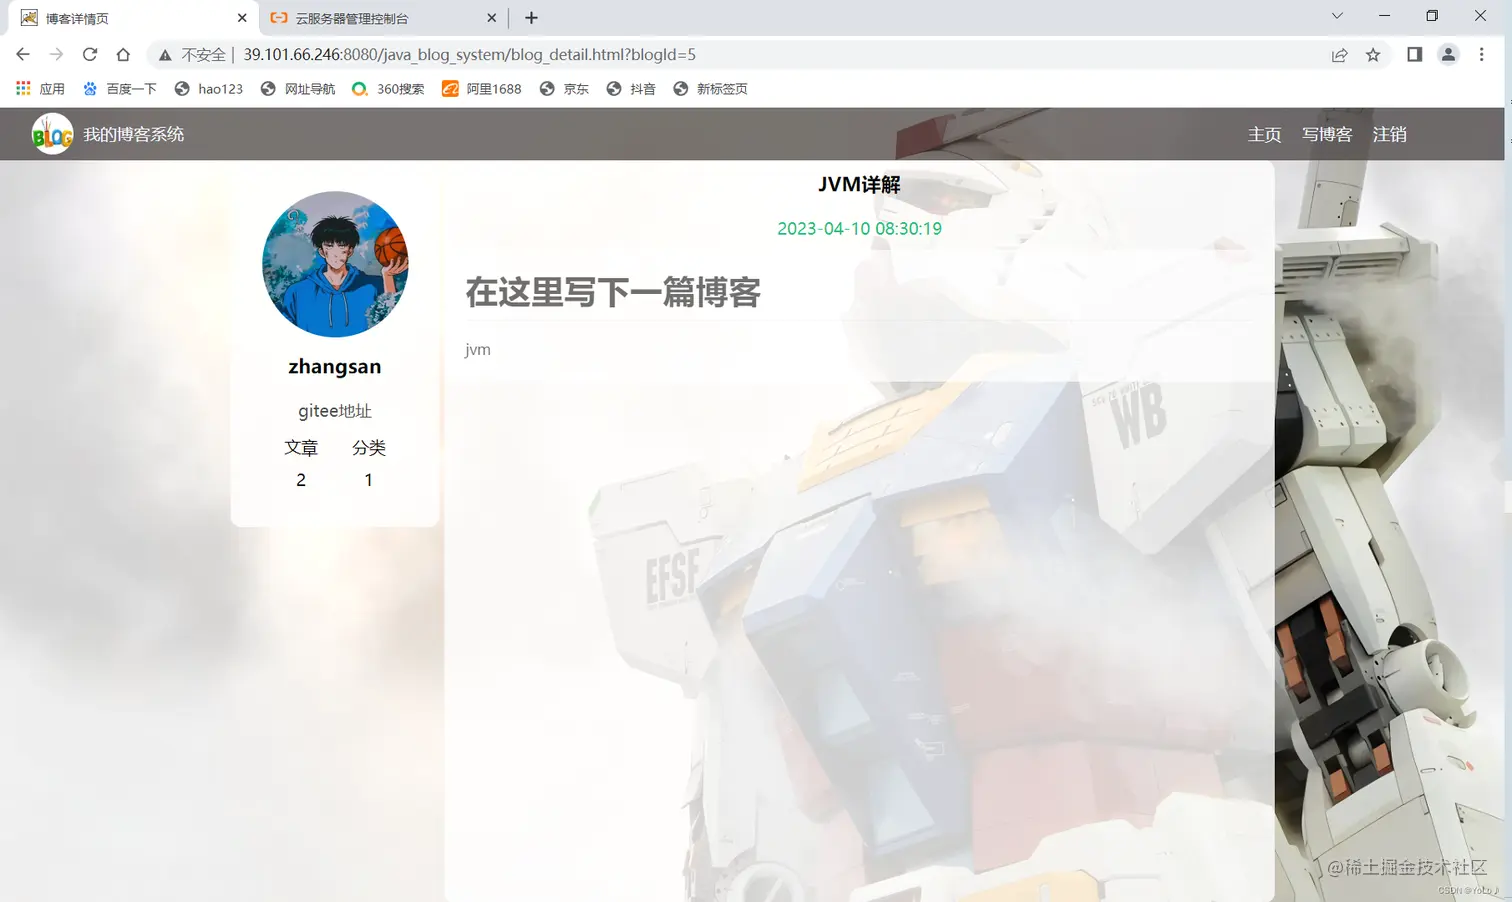Viewport: 1512px width, 902px height.
Task: Open the 京东 bookmark
Action: pyautogui.click(x=564, y=89)
